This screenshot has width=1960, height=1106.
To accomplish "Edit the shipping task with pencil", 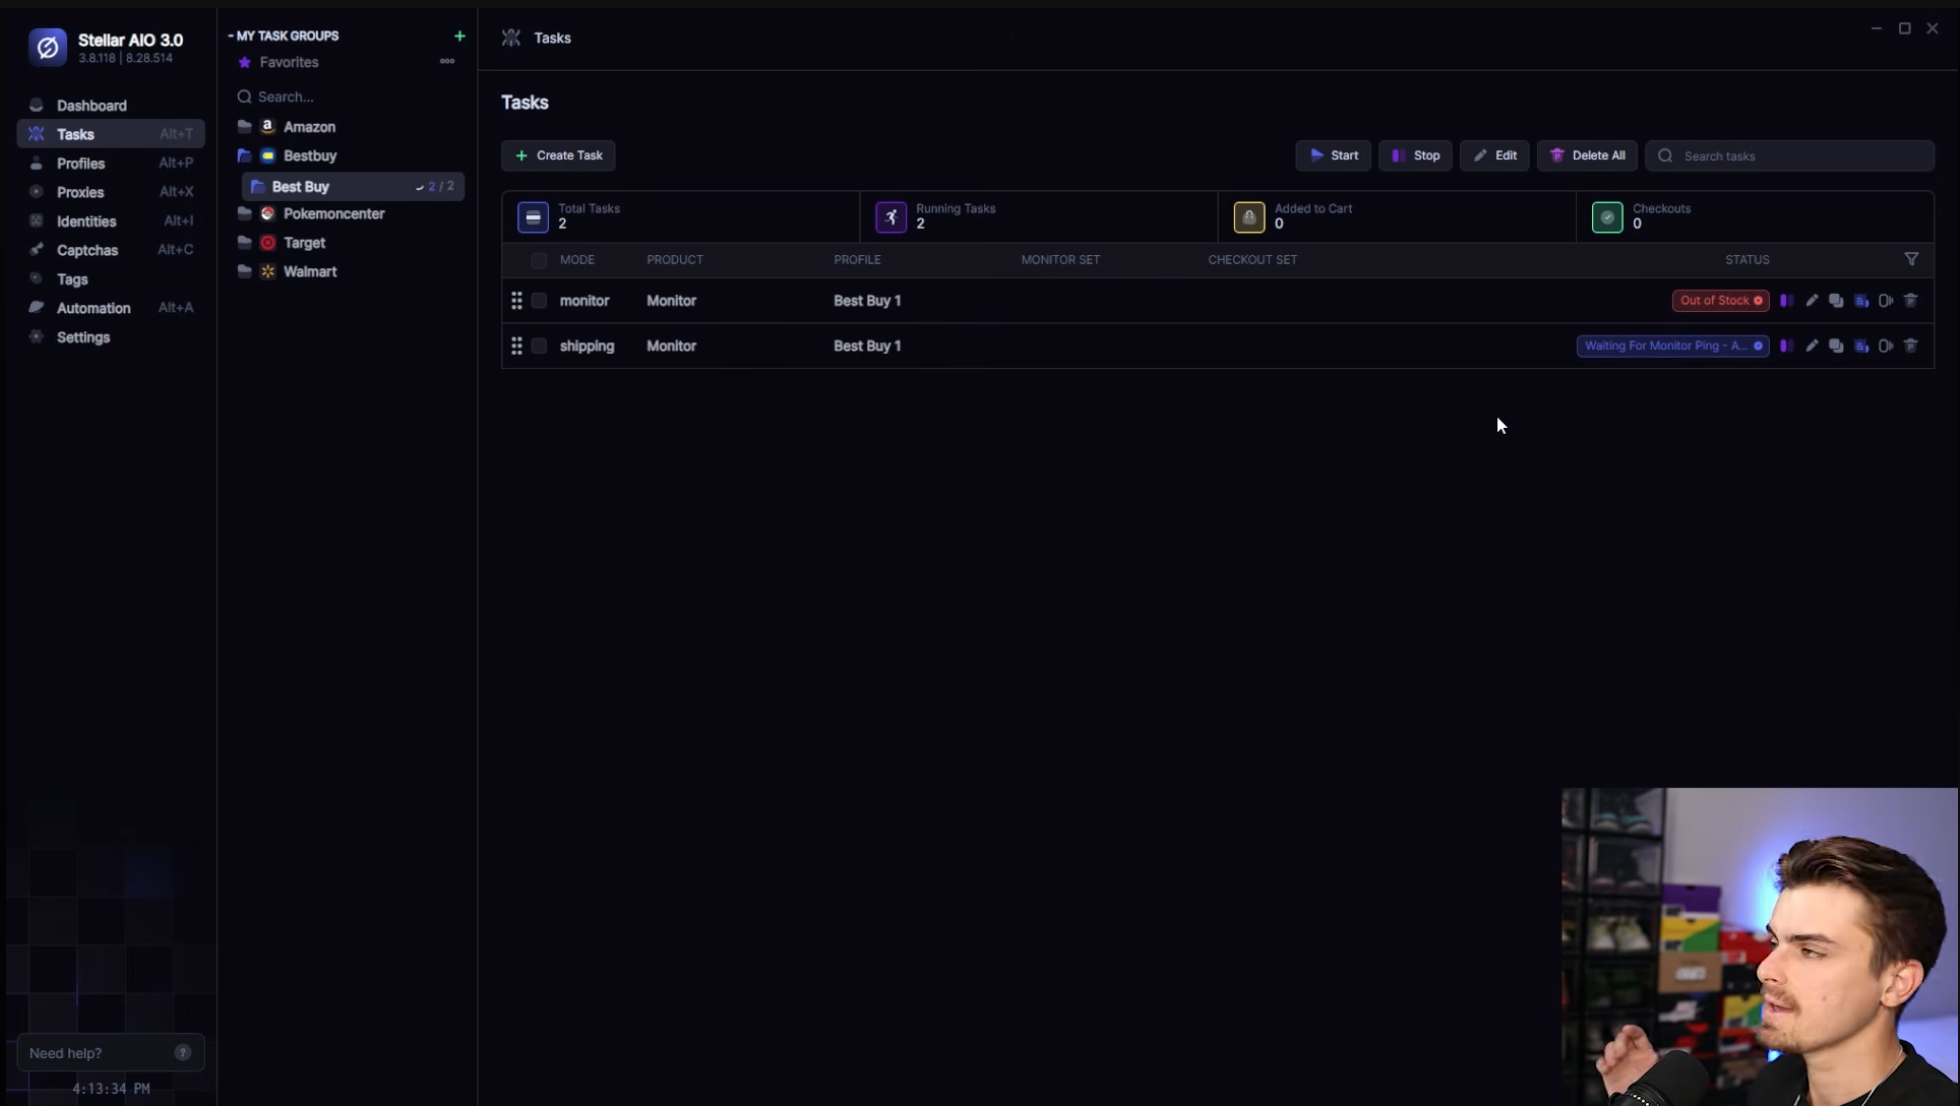I will coord(1812,346).
